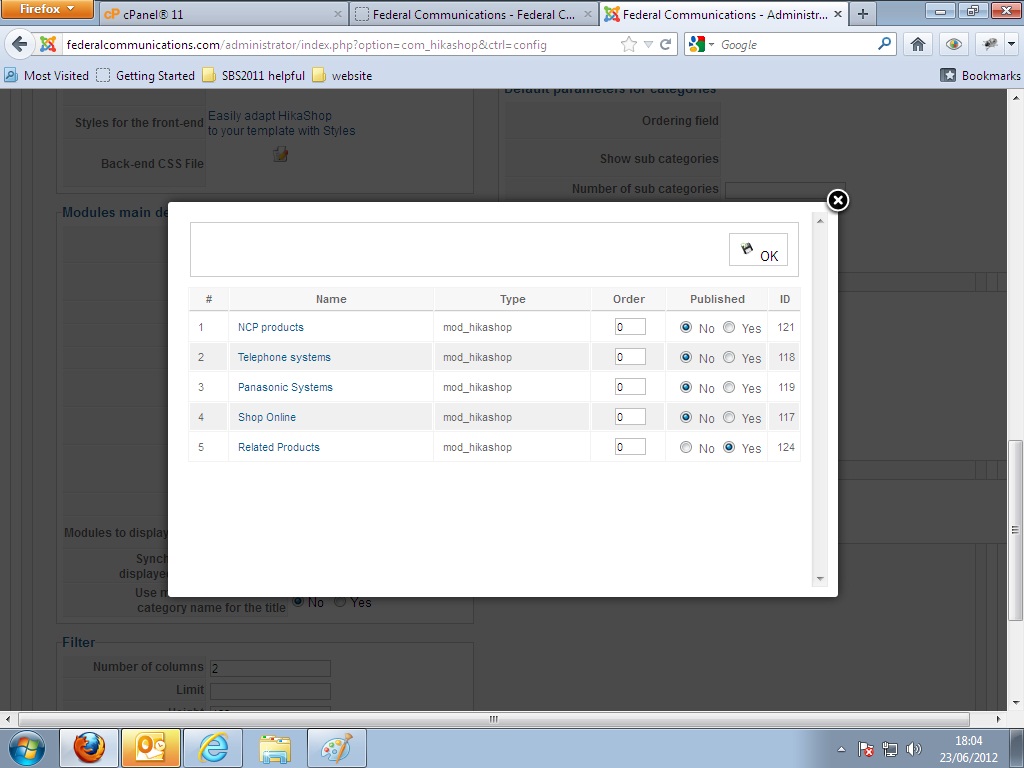Click the search magnifier icon

(884, 44)
